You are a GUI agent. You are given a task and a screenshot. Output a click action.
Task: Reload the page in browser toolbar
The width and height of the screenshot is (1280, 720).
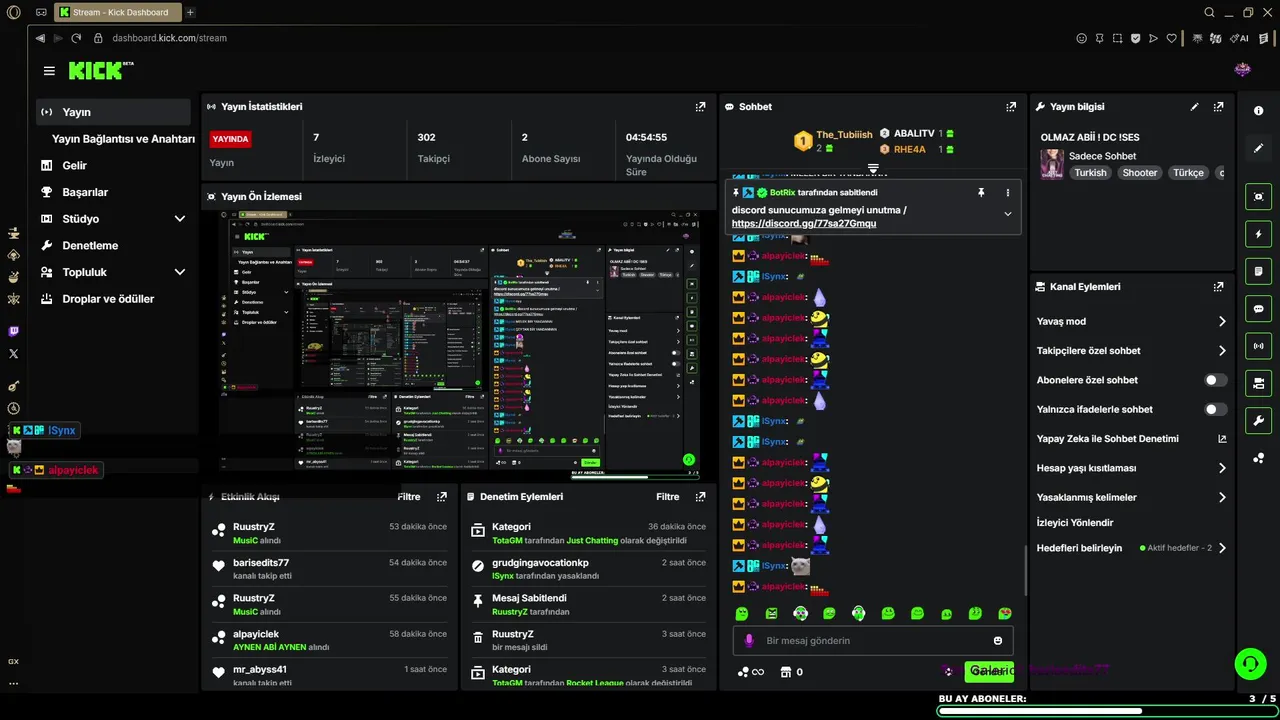pyautogui.click(x=76, y=38)
